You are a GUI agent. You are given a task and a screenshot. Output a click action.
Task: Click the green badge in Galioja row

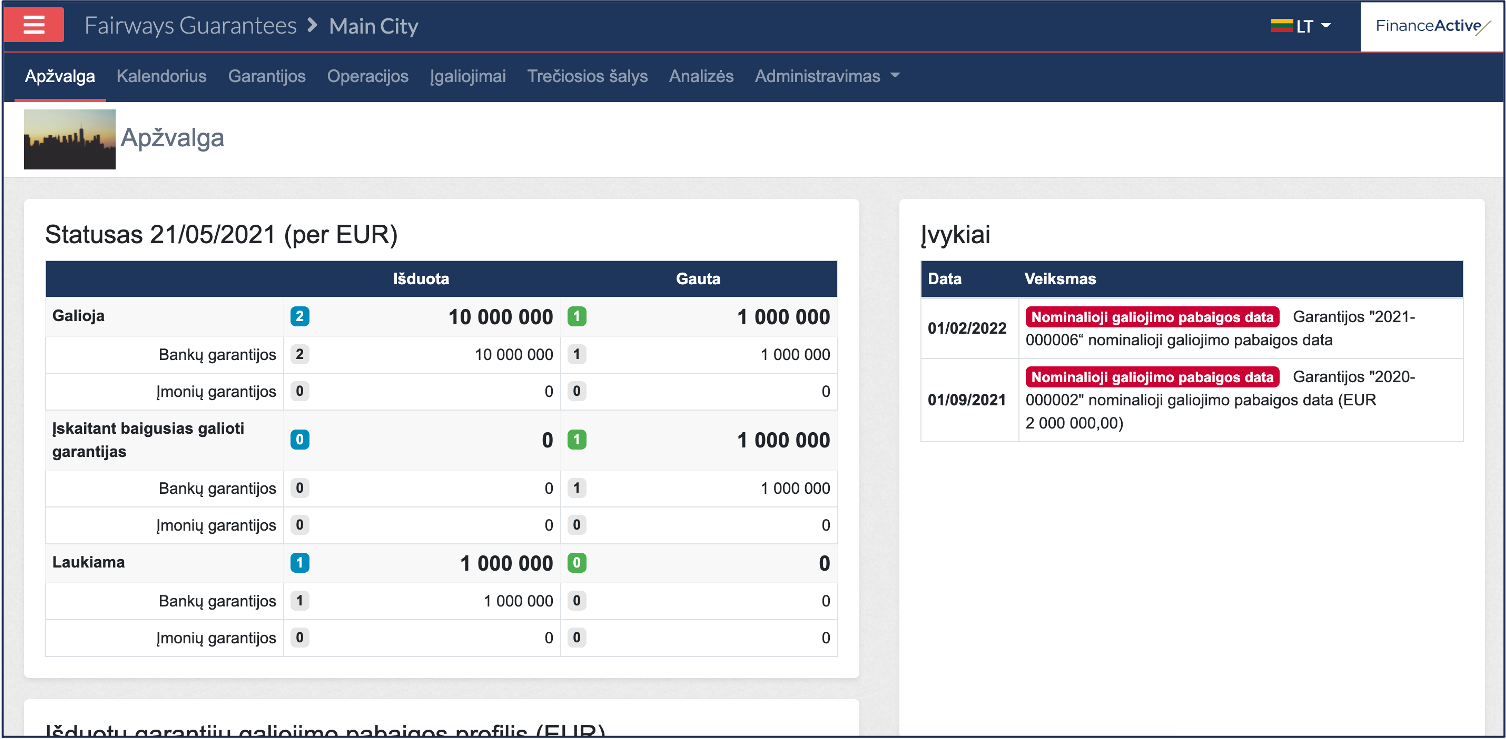576,317
